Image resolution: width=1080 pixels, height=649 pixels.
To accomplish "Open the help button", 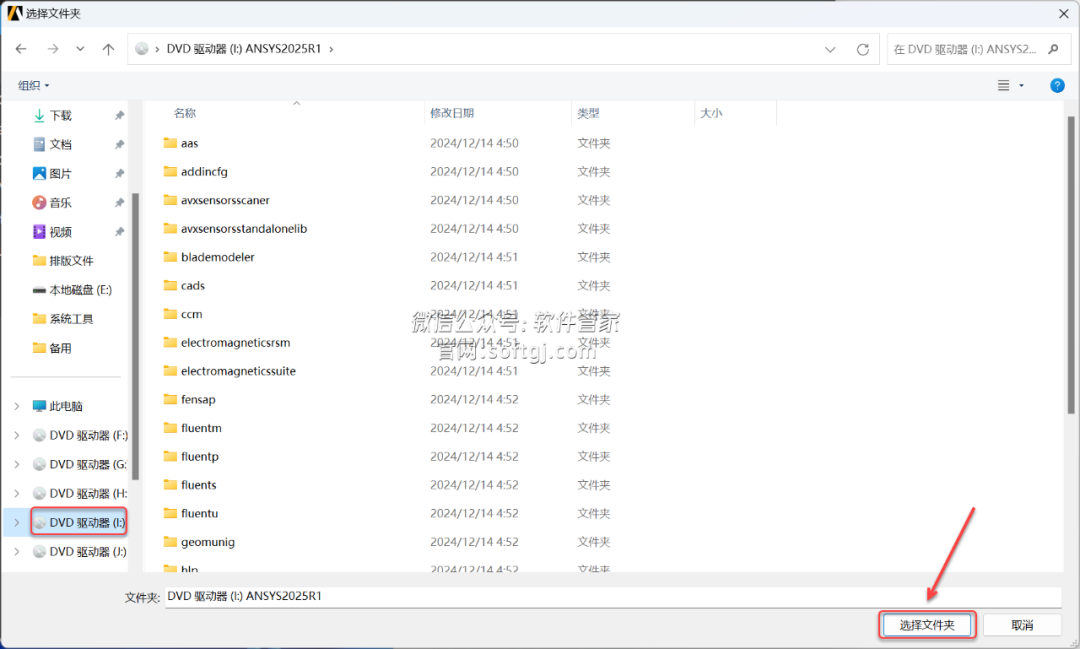I will [x=1057, y=85].
